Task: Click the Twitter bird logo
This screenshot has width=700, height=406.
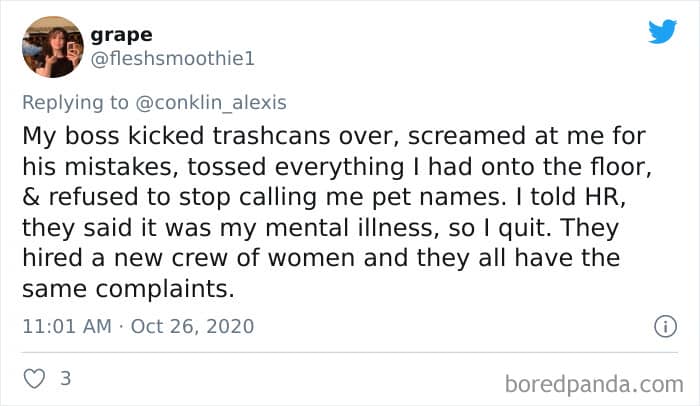Action: [x=662, y=31]
